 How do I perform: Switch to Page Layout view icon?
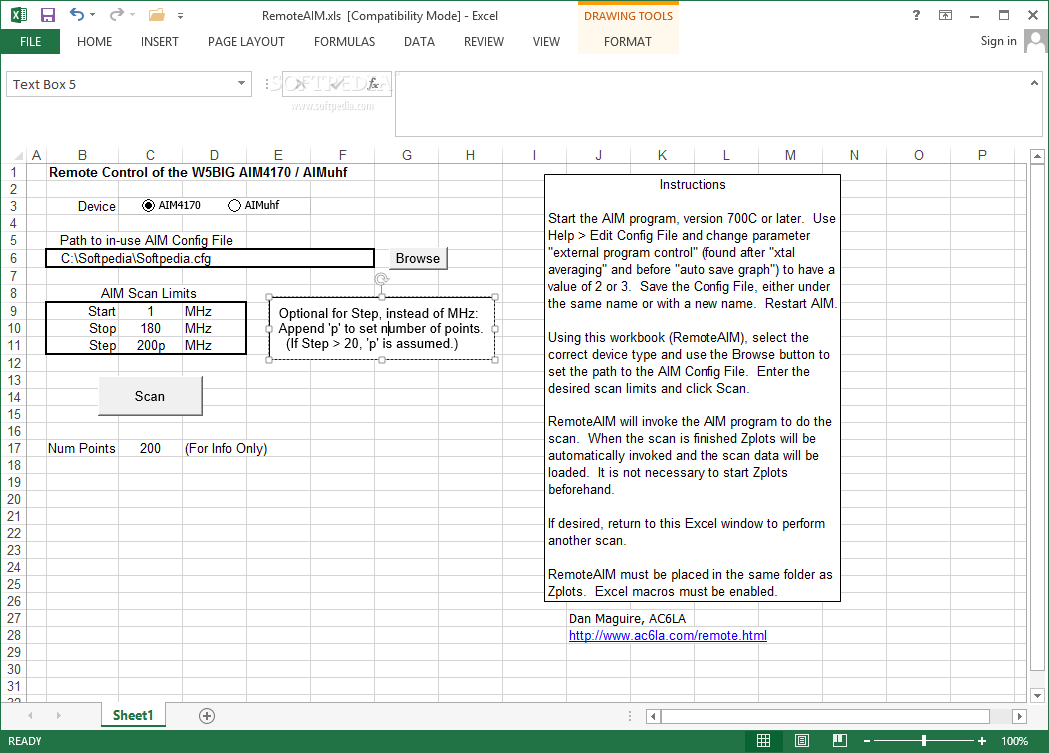(x=801, y=740)
